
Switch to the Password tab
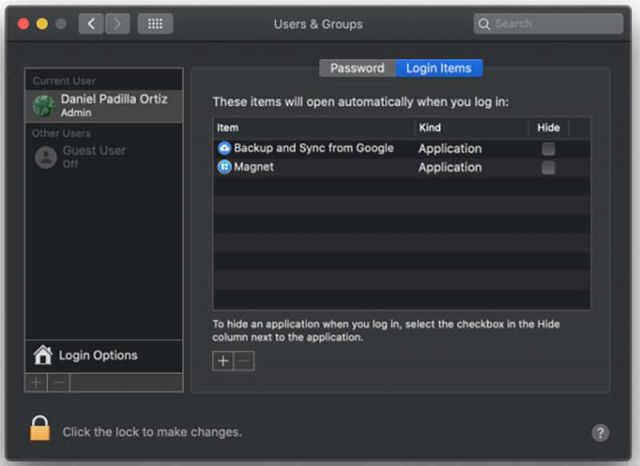[357, 68]
